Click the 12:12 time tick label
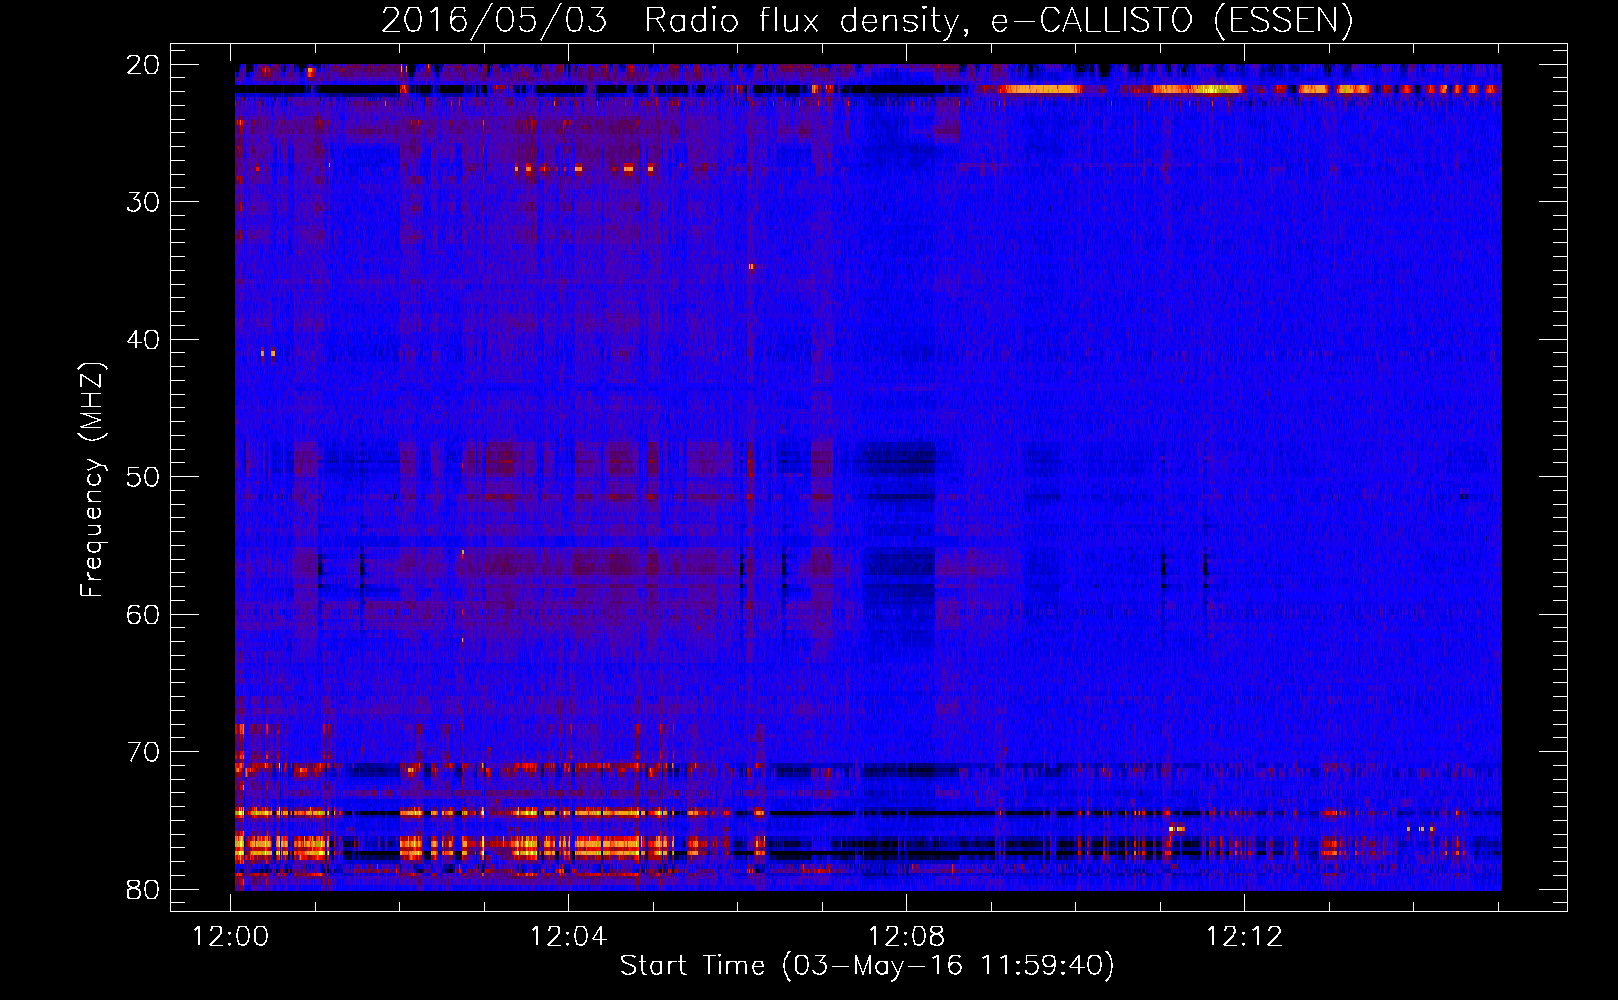 (1244, 937)
